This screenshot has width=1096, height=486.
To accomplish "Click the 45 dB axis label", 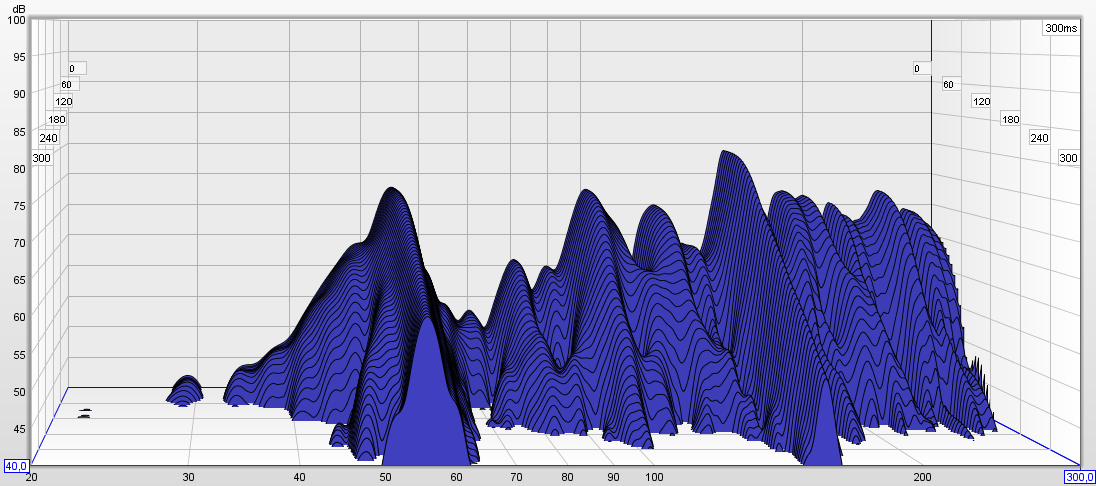I will pos(20,428).
